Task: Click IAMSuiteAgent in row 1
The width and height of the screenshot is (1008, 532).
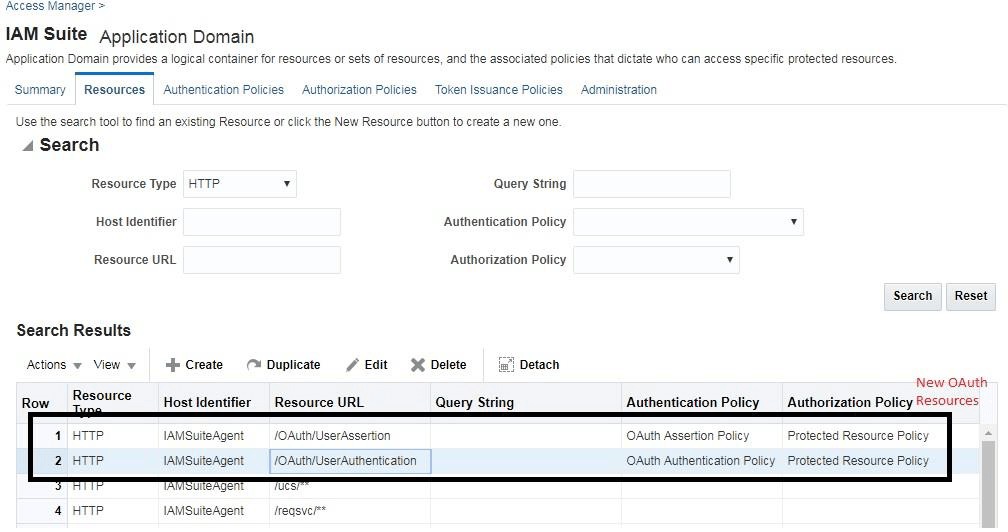Action: (x=204, y=436)
